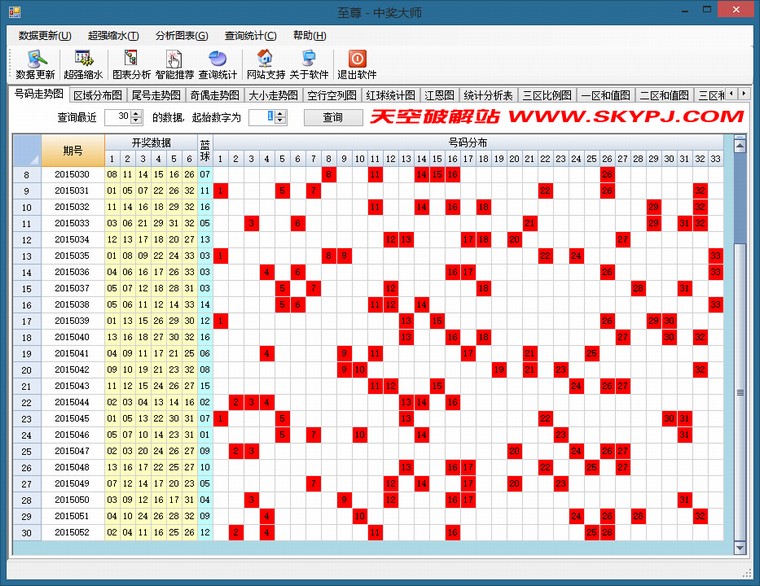Open the 帮助(H) menu
The height and width of the screenshot is (586, 760).
309,35
